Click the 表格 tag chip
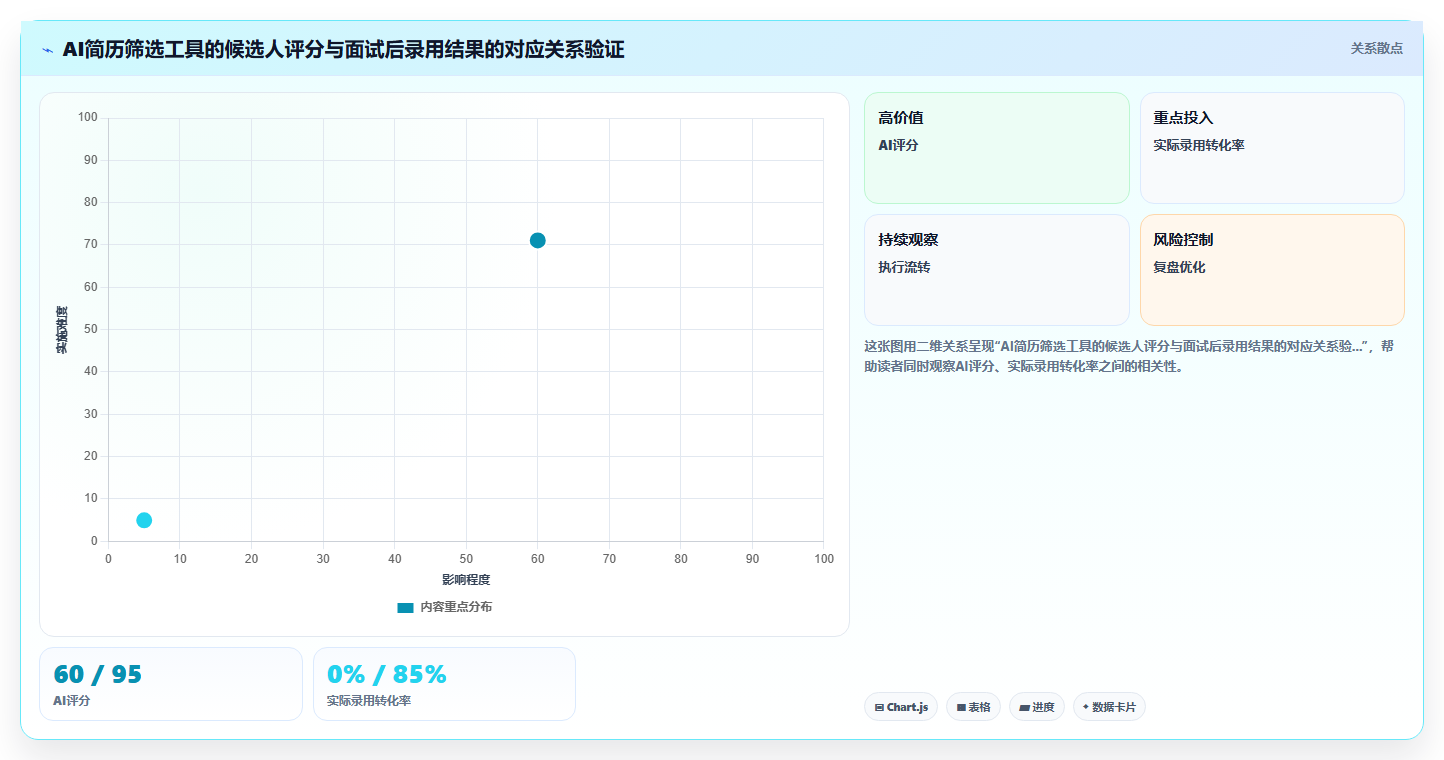 click(x=973, y=707)
